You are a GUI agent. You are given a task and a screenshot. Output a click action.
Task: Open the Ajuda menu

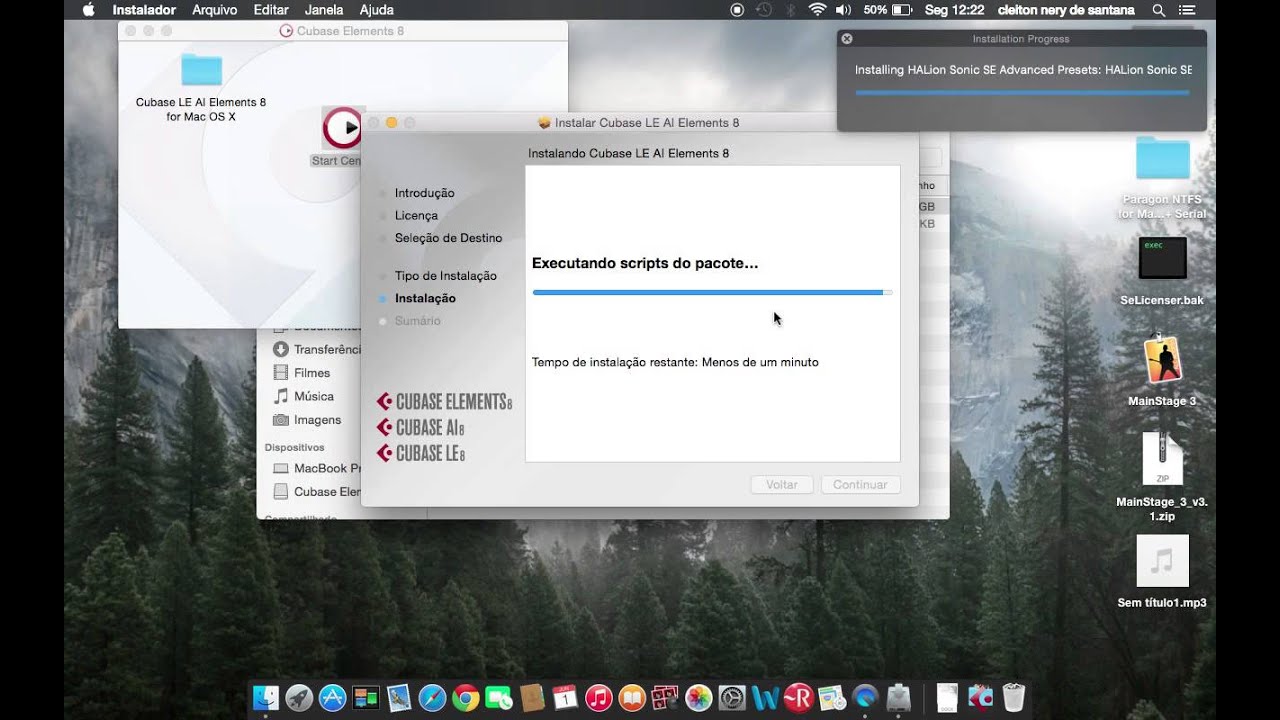tap(377, 10)
